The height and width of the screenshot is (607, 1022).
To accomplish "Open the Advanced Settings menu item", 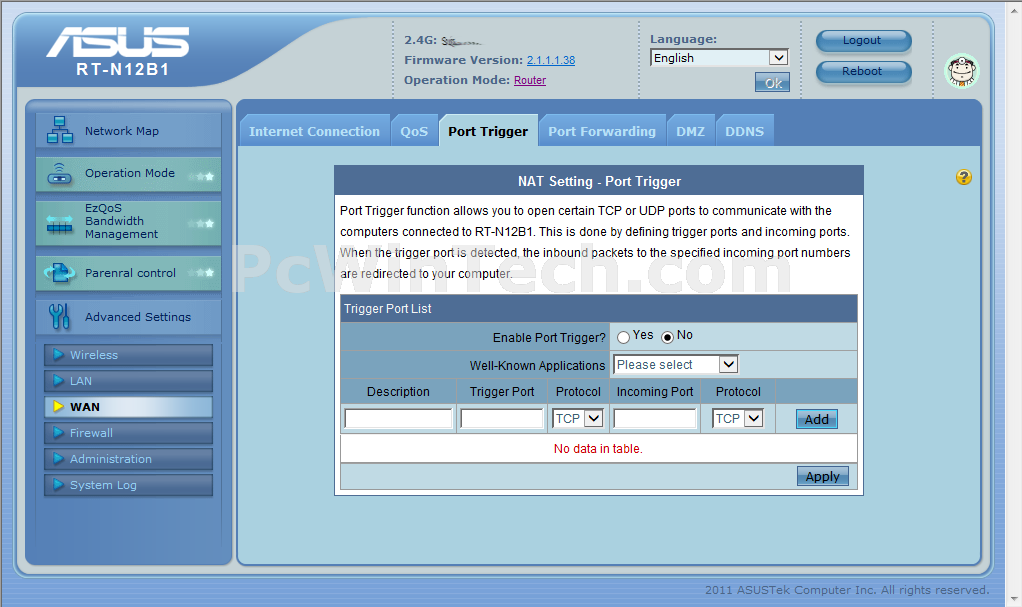I will click(128, 317).
